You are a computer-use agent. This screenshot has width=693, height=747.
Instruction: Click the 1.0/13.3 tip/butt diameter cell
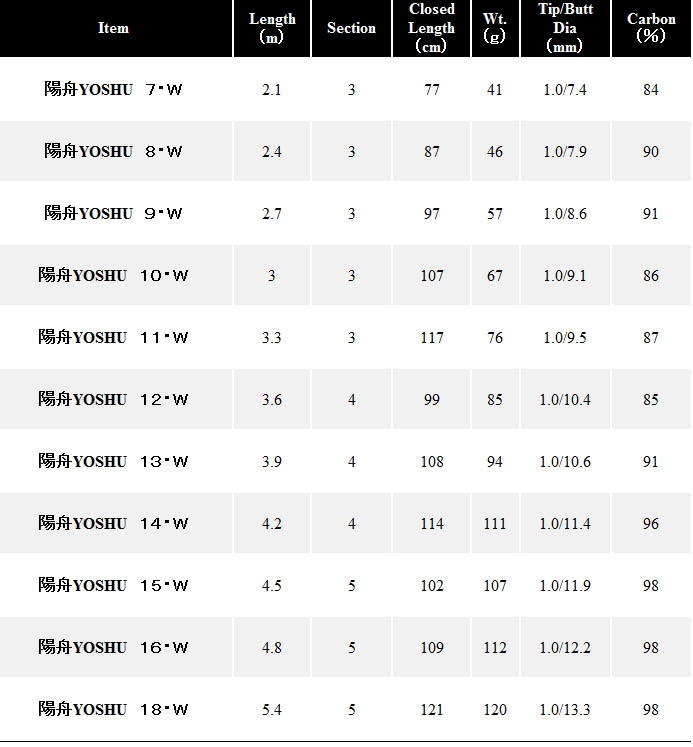[565, 709]
